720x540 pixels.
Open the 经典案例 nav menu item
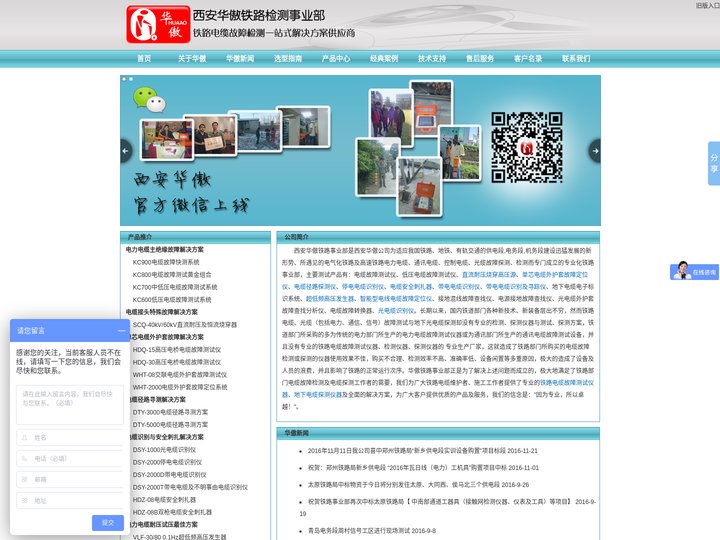pos(384,58)
